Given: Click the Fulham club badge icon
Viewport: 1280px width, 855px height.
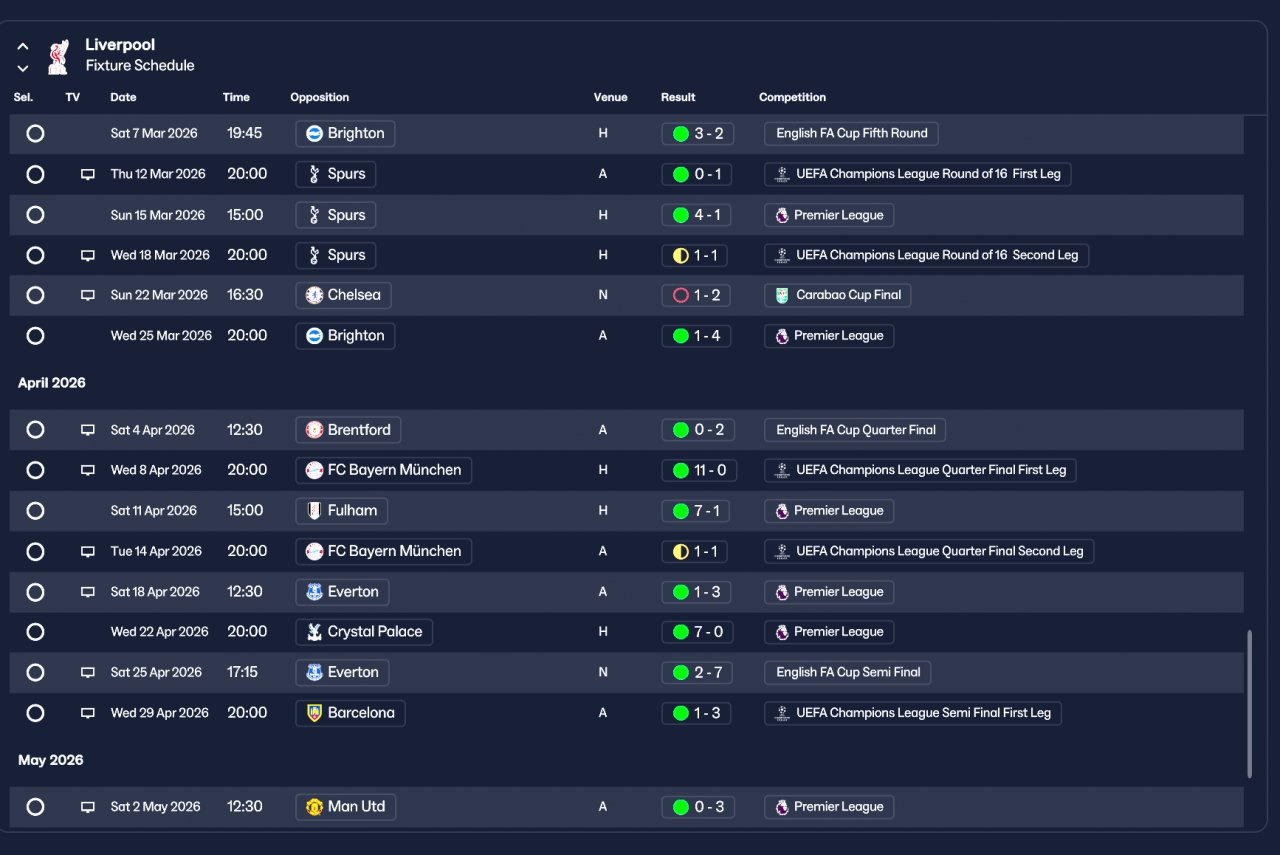Looking at the screenshot, I should 314,511.
